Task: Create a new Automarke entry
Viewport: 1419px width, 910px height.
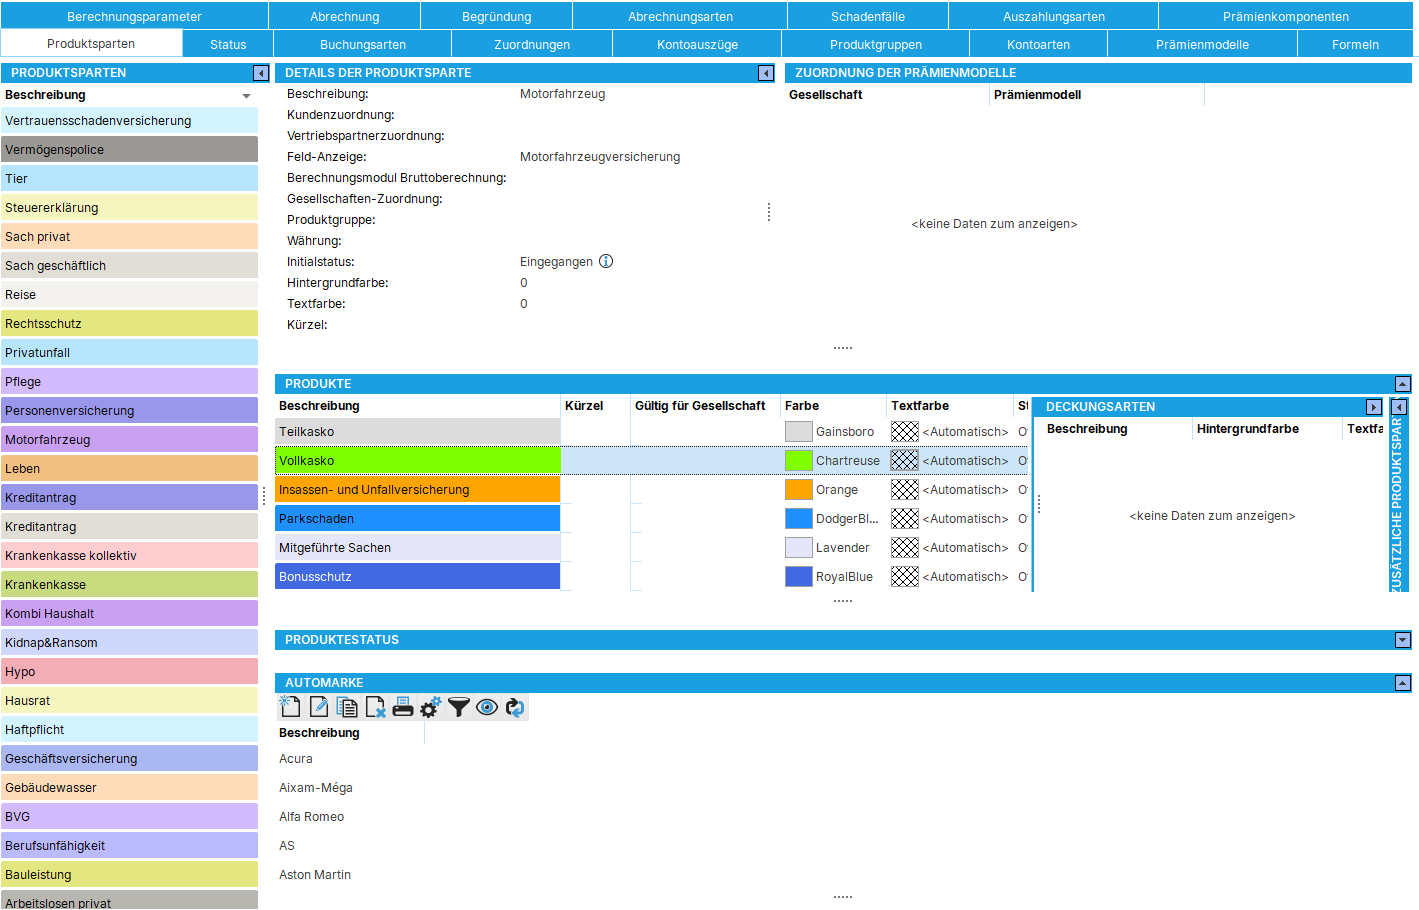Action: tap(289, 707)
